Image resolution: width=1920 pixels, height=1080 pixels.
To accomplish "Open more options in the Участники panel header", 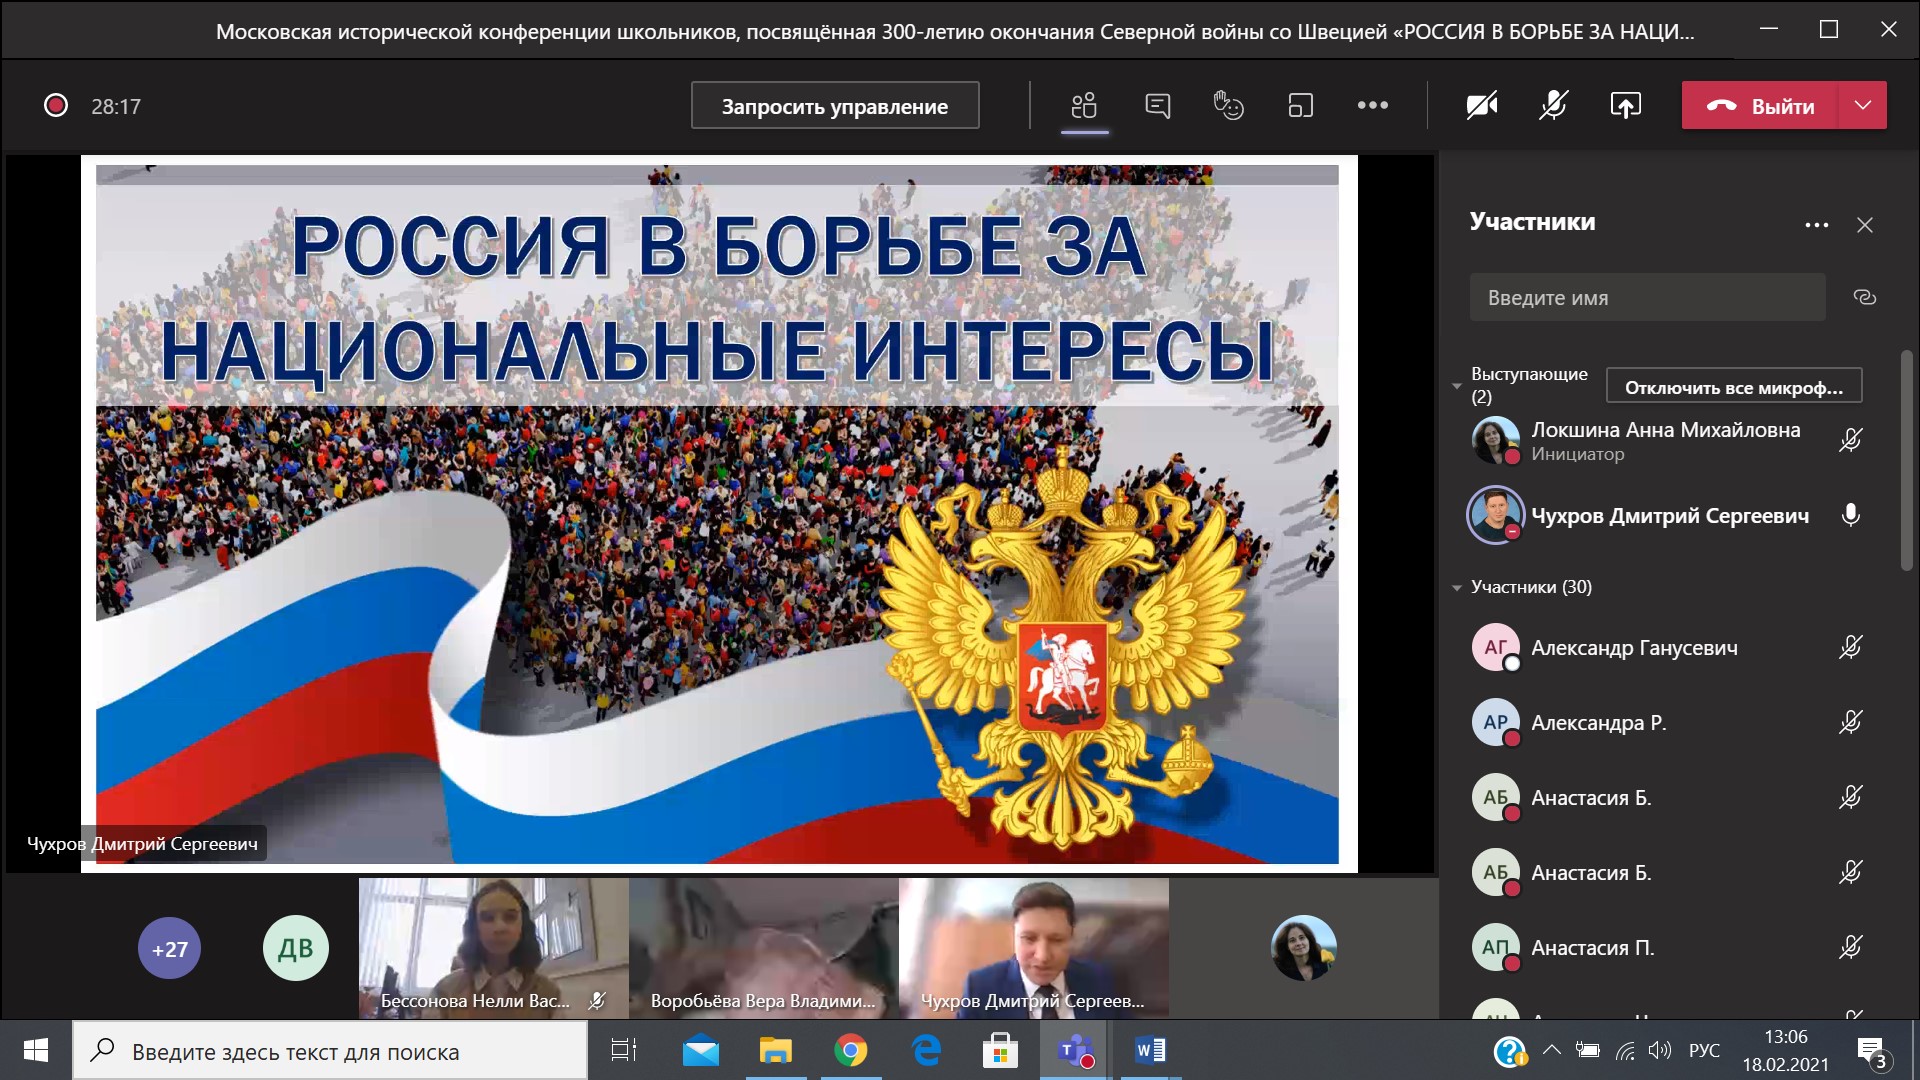I will [1817, 225].
